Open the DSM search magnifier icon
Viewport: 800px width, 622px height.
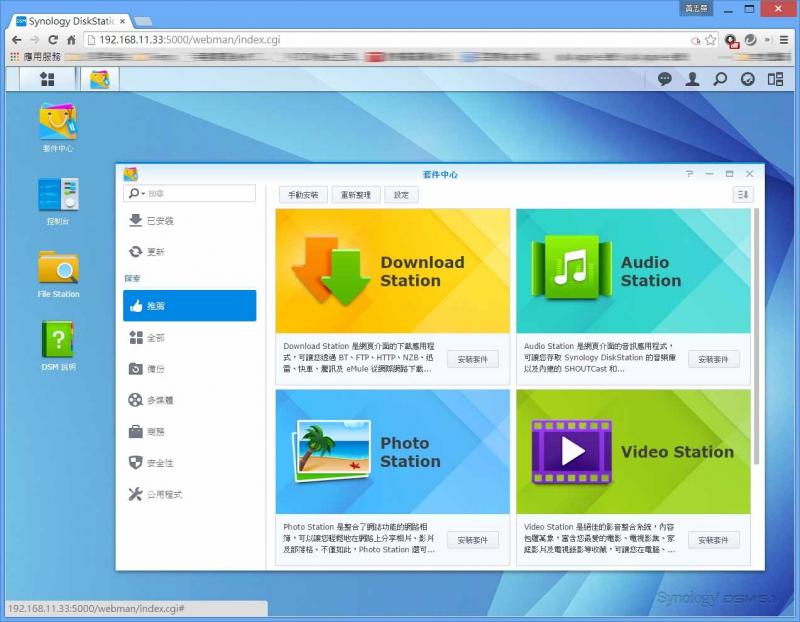[x=720, y=79]
